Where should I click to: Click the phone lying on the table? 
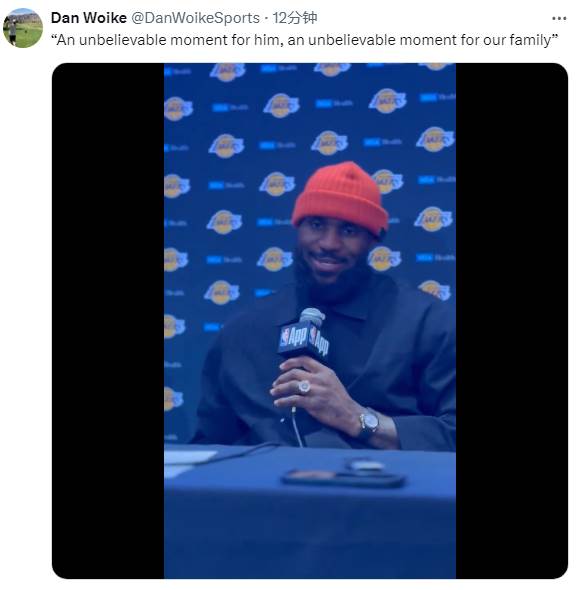[342, 478]
